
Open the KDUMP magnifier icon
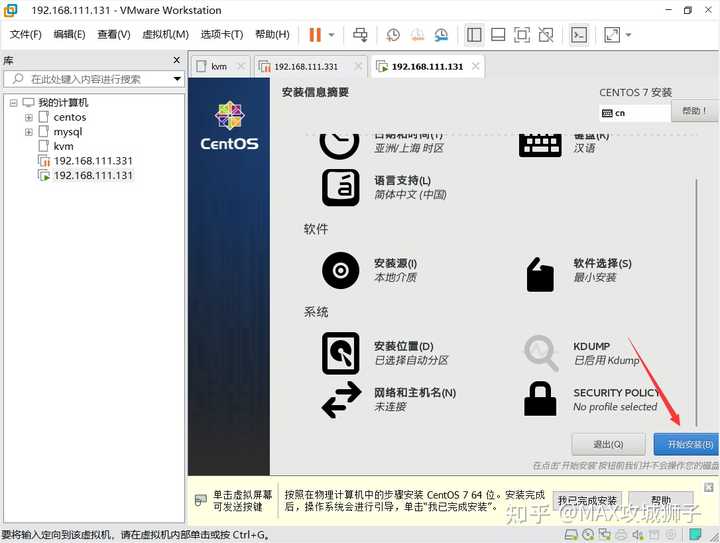tap(541, 353)
